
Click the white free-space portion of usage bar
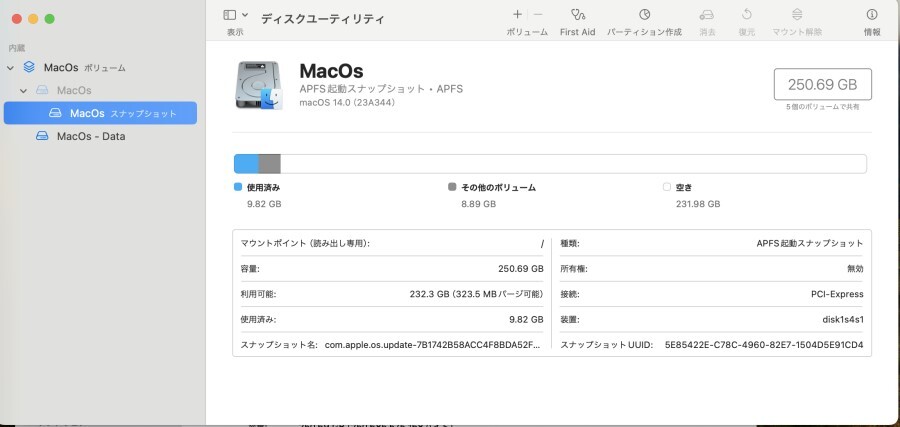573,164
